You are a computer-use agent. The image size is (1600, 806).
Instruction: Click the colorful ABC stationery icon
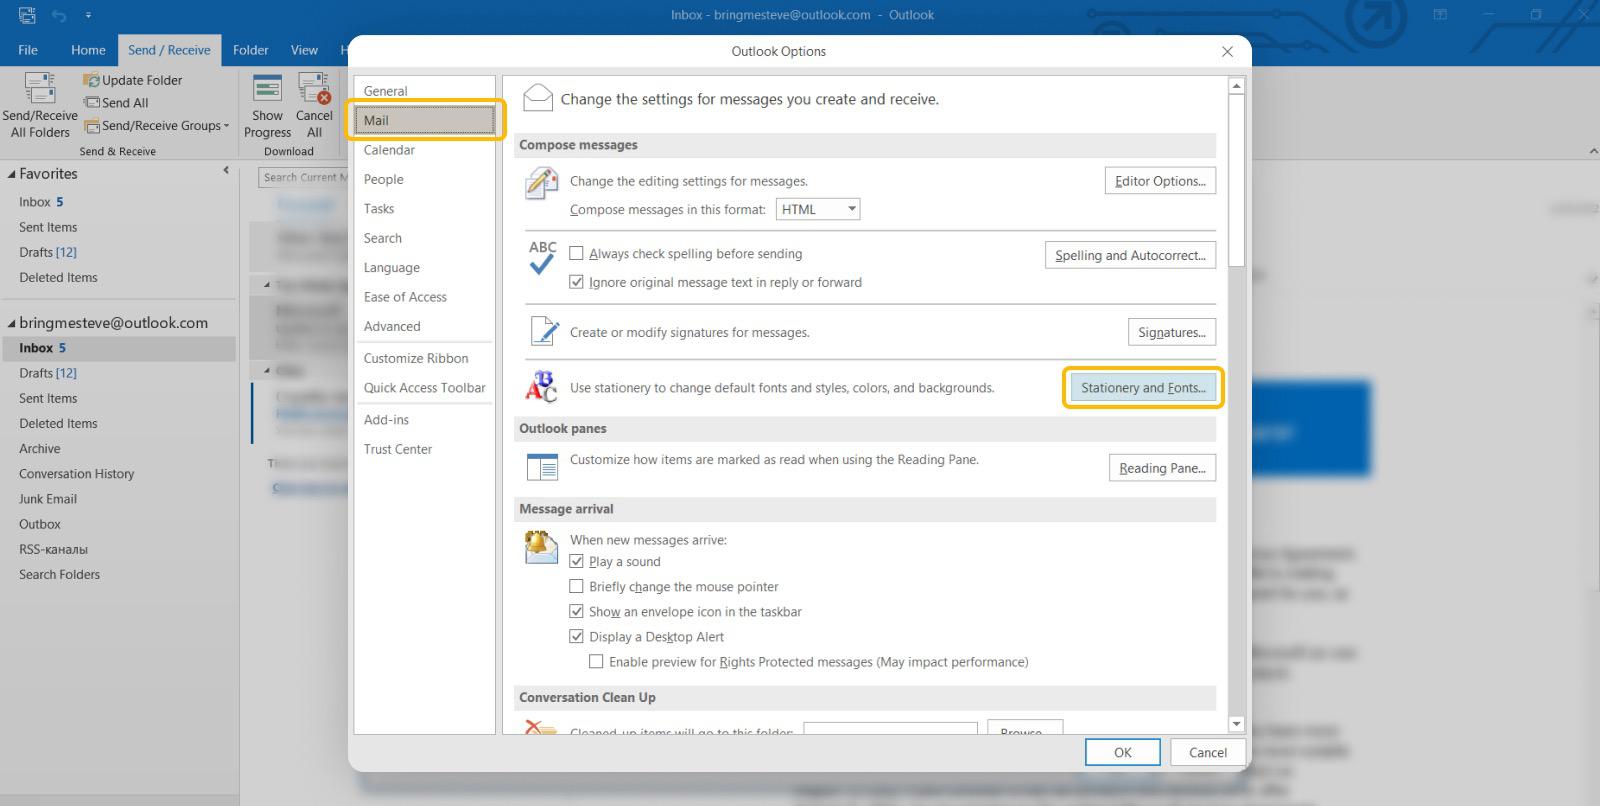point(541,386)
